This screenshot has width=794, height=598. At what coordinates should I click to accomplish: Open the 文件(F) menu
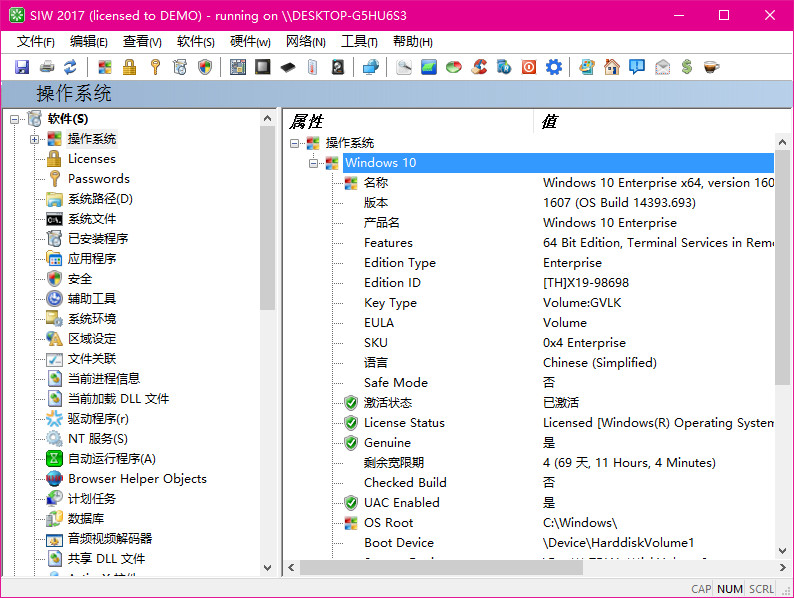pos(35,42)
